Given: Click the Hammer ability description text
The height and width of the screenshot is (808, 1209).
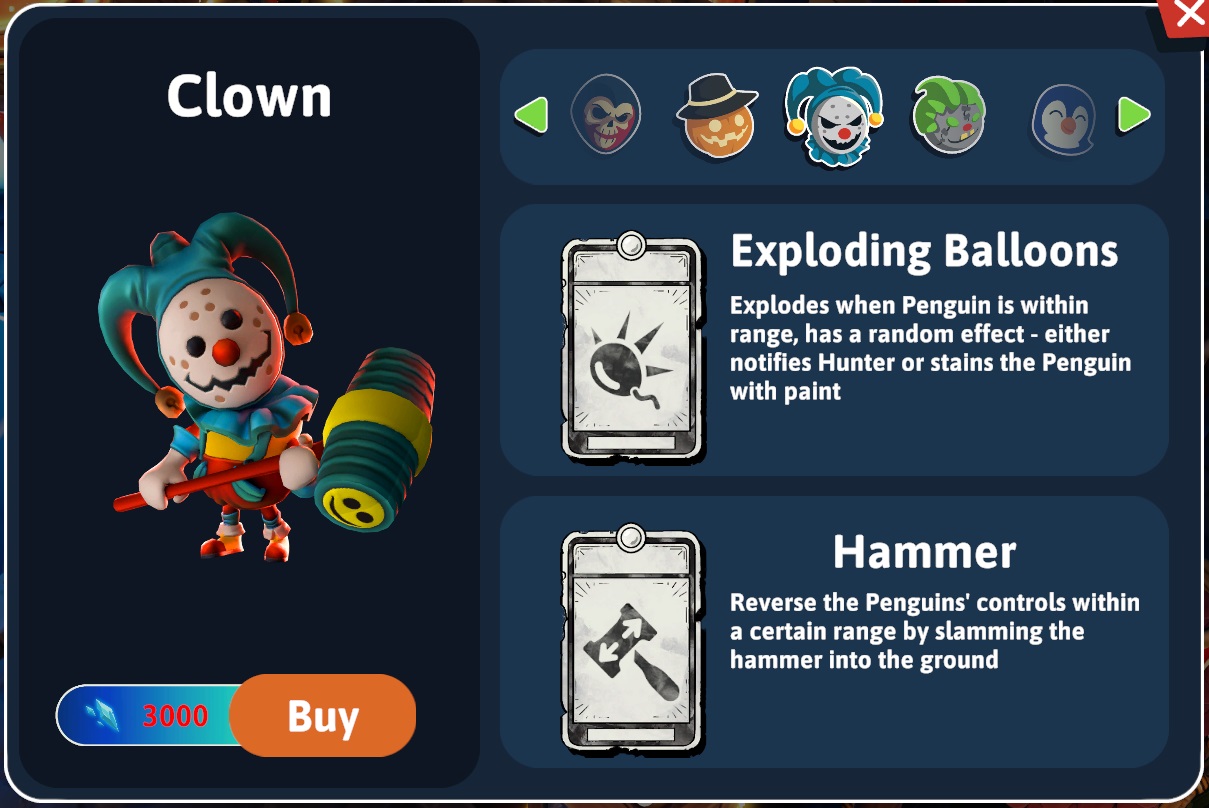Looking at the screenshot, I should pyautogui.click(x=934, y=631).
